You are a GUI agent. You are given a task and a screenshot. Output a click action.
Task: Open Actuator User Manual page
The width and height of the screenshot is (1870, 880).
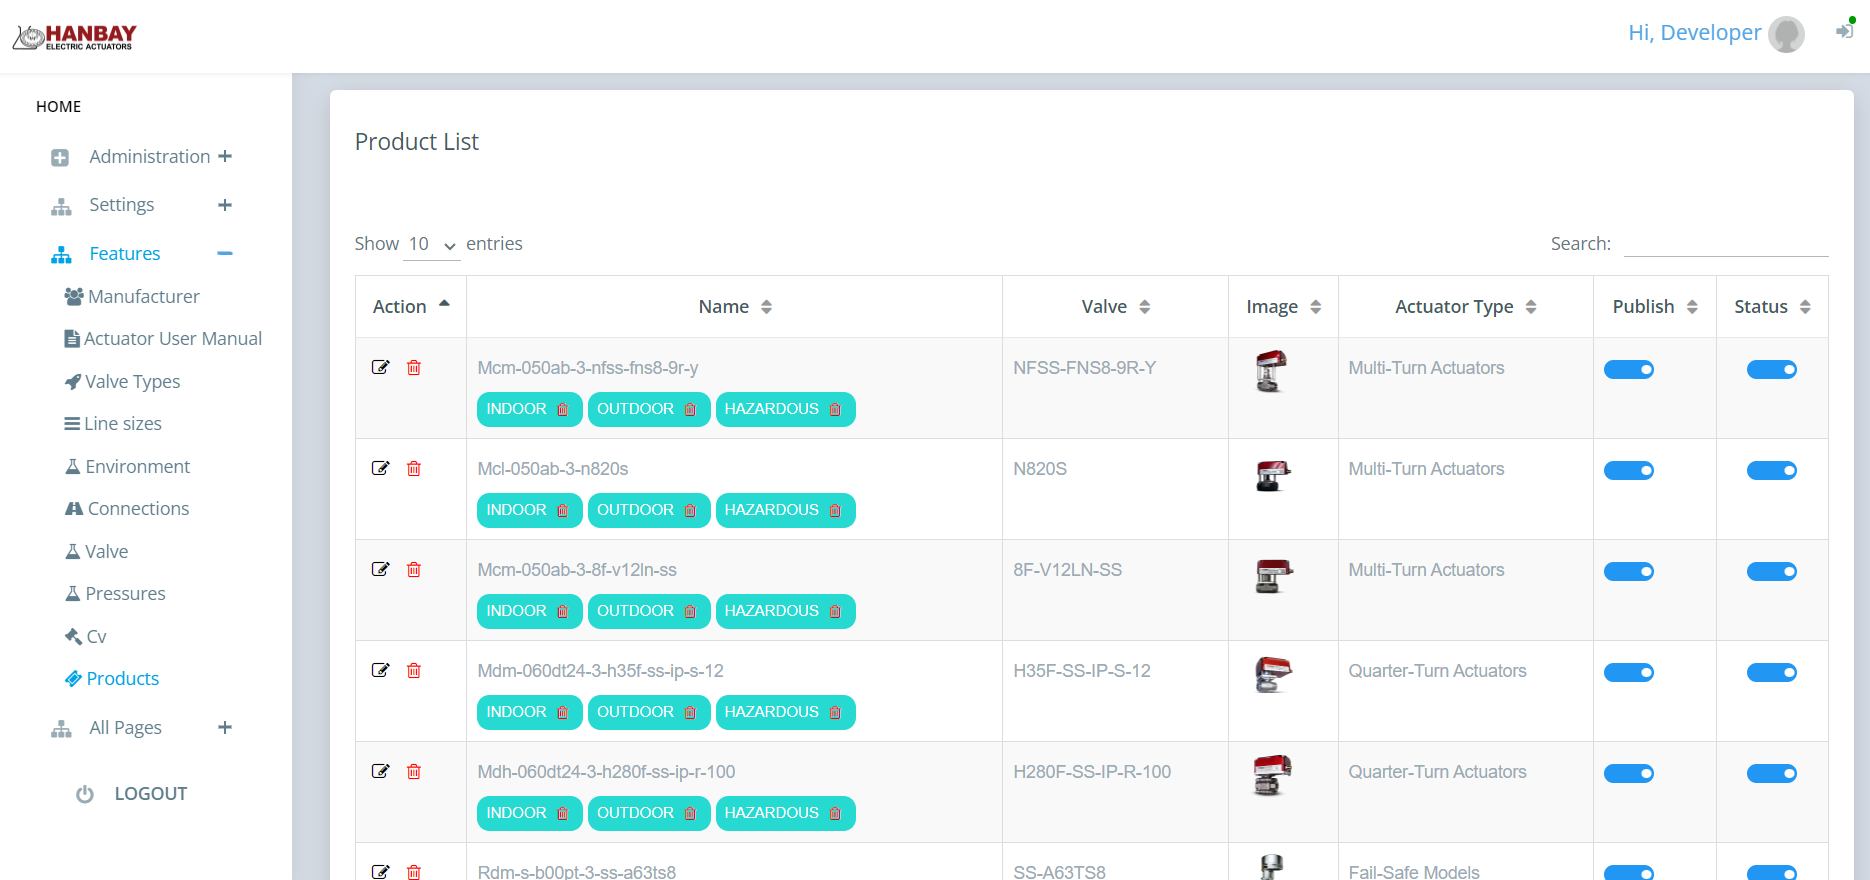pyautogui.click(x=163, y=339)
